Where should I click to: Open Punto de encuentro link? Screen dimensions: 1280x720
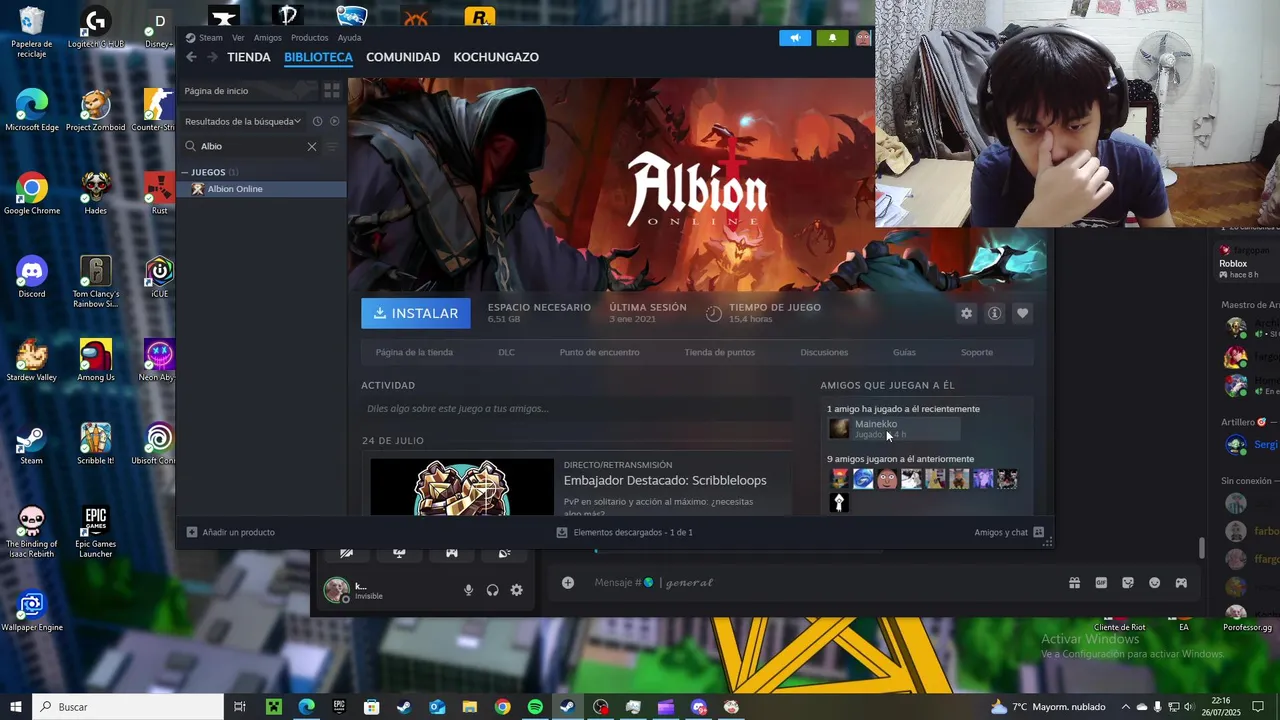[x=599, y=352]
